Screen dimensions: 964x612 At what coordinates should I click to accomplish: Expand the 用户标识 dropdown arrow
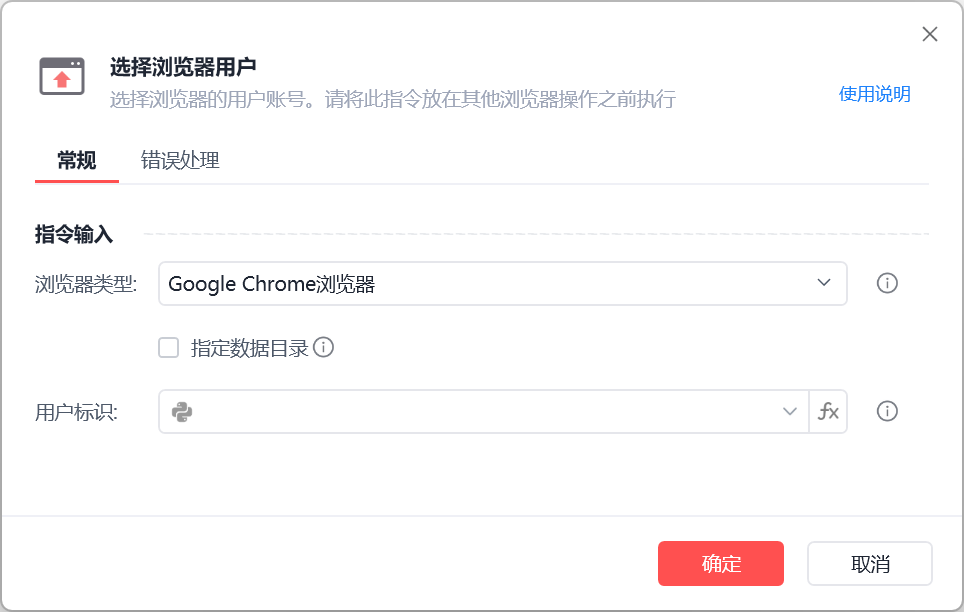(x=788, y=411)
